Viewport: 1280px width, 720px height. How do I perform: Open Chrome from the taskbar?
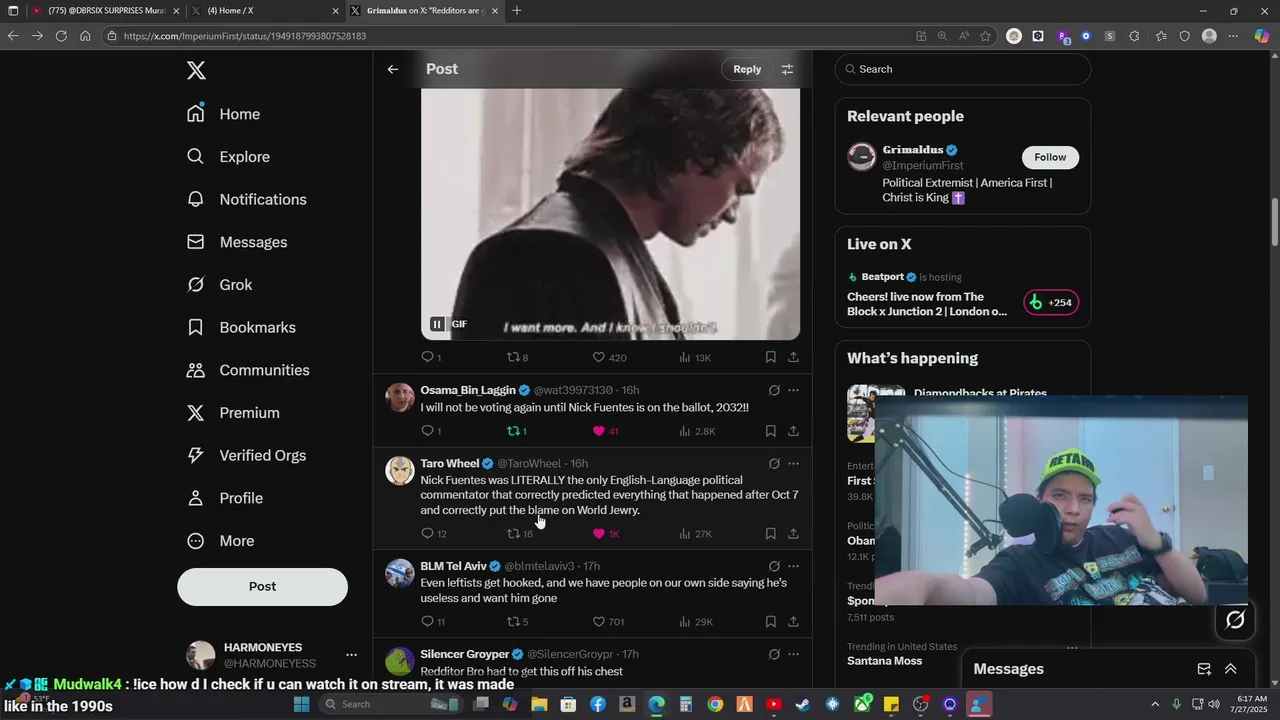coord(715,704)
